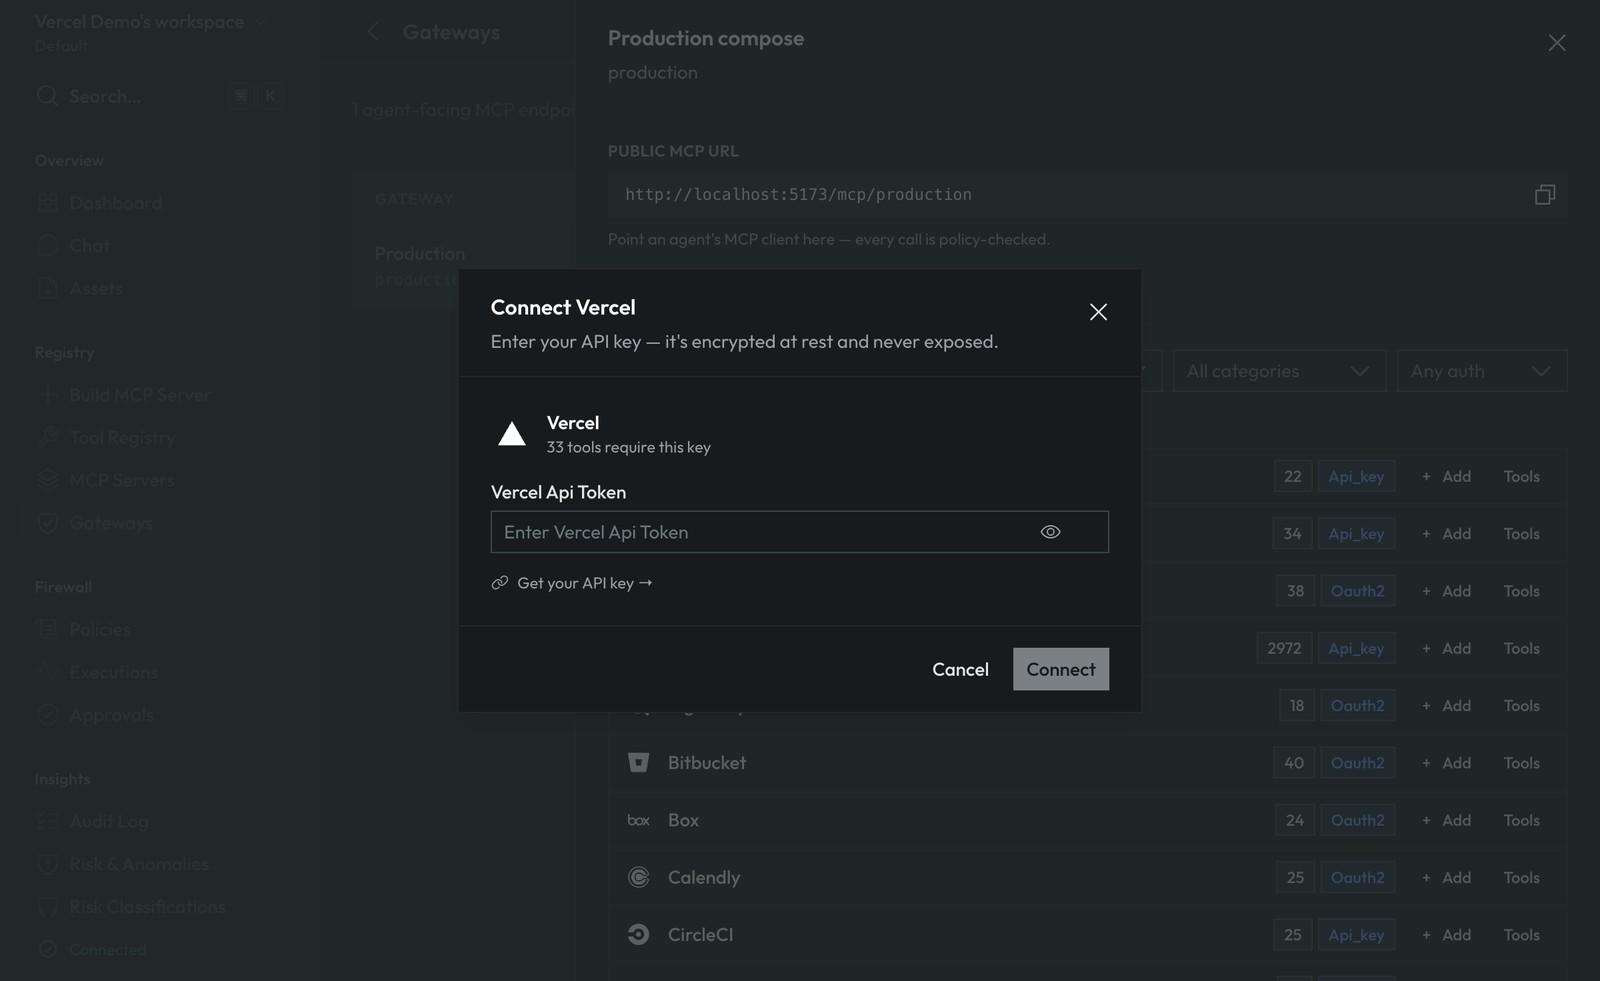Click the Connect button

coord(1061,669)
